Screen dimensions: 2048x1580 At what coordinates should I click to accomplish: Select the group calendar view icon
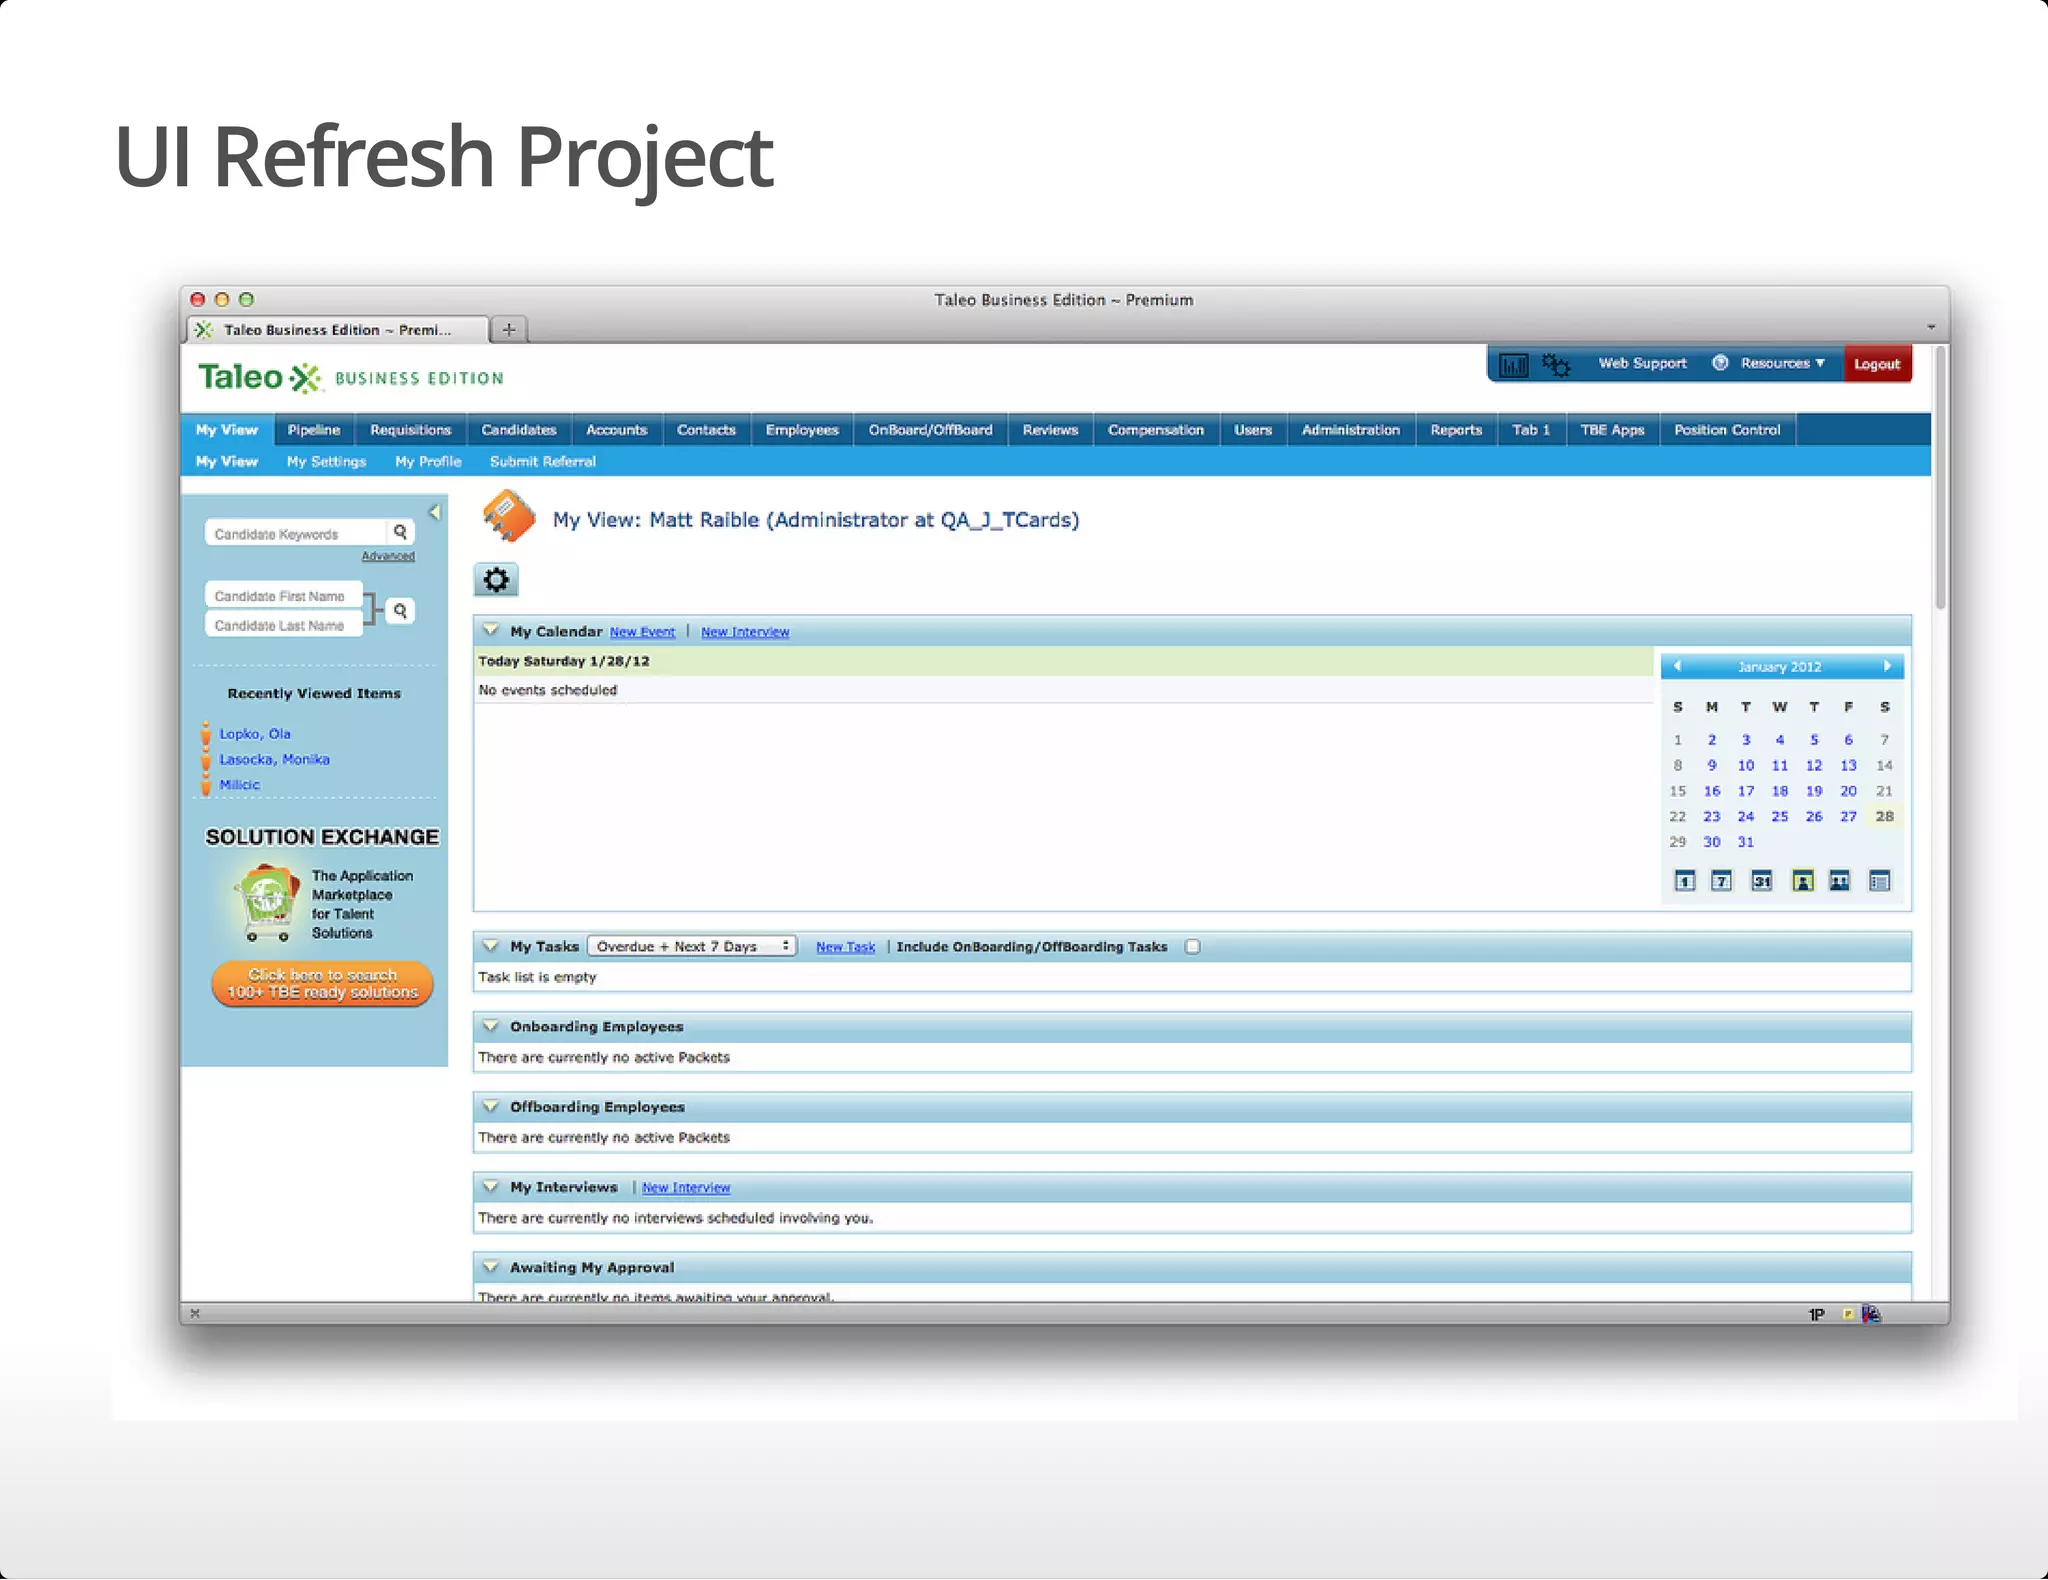pos(1840,881)
